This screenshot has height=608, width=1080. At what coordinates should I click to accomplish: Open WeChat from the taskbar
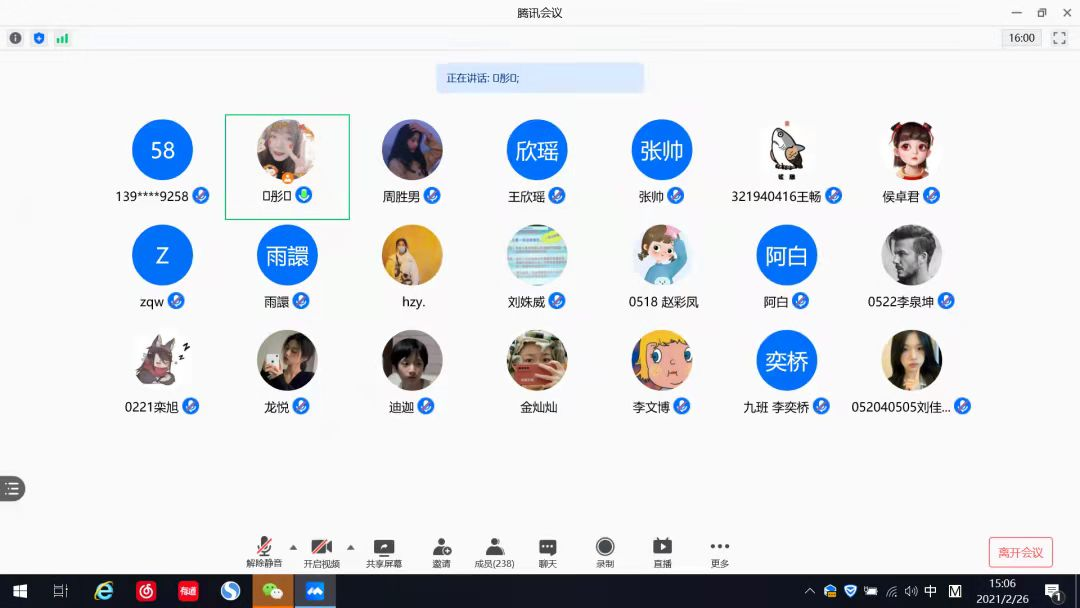(273, 591)
